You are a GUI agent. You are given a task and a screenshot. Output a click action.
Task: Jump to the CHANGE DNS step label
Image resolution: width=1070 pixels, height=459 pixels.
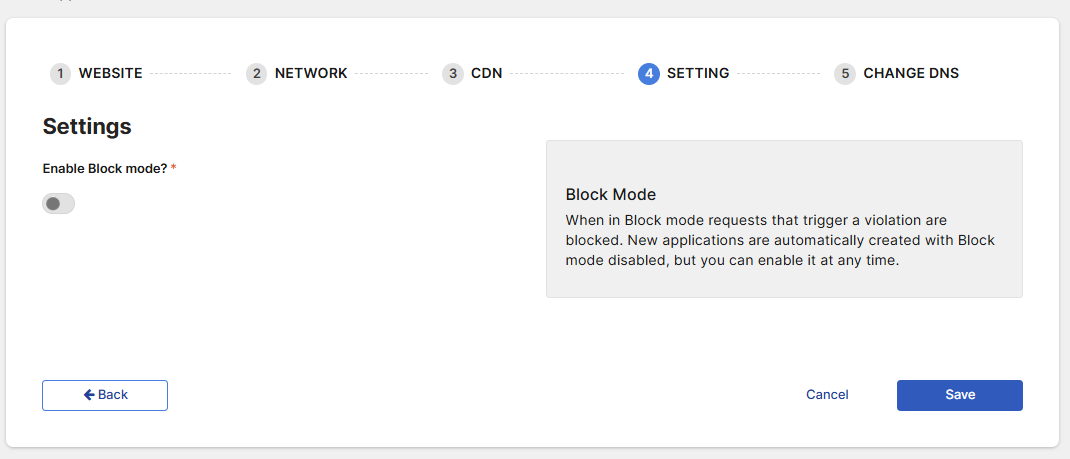pos(910,73)
